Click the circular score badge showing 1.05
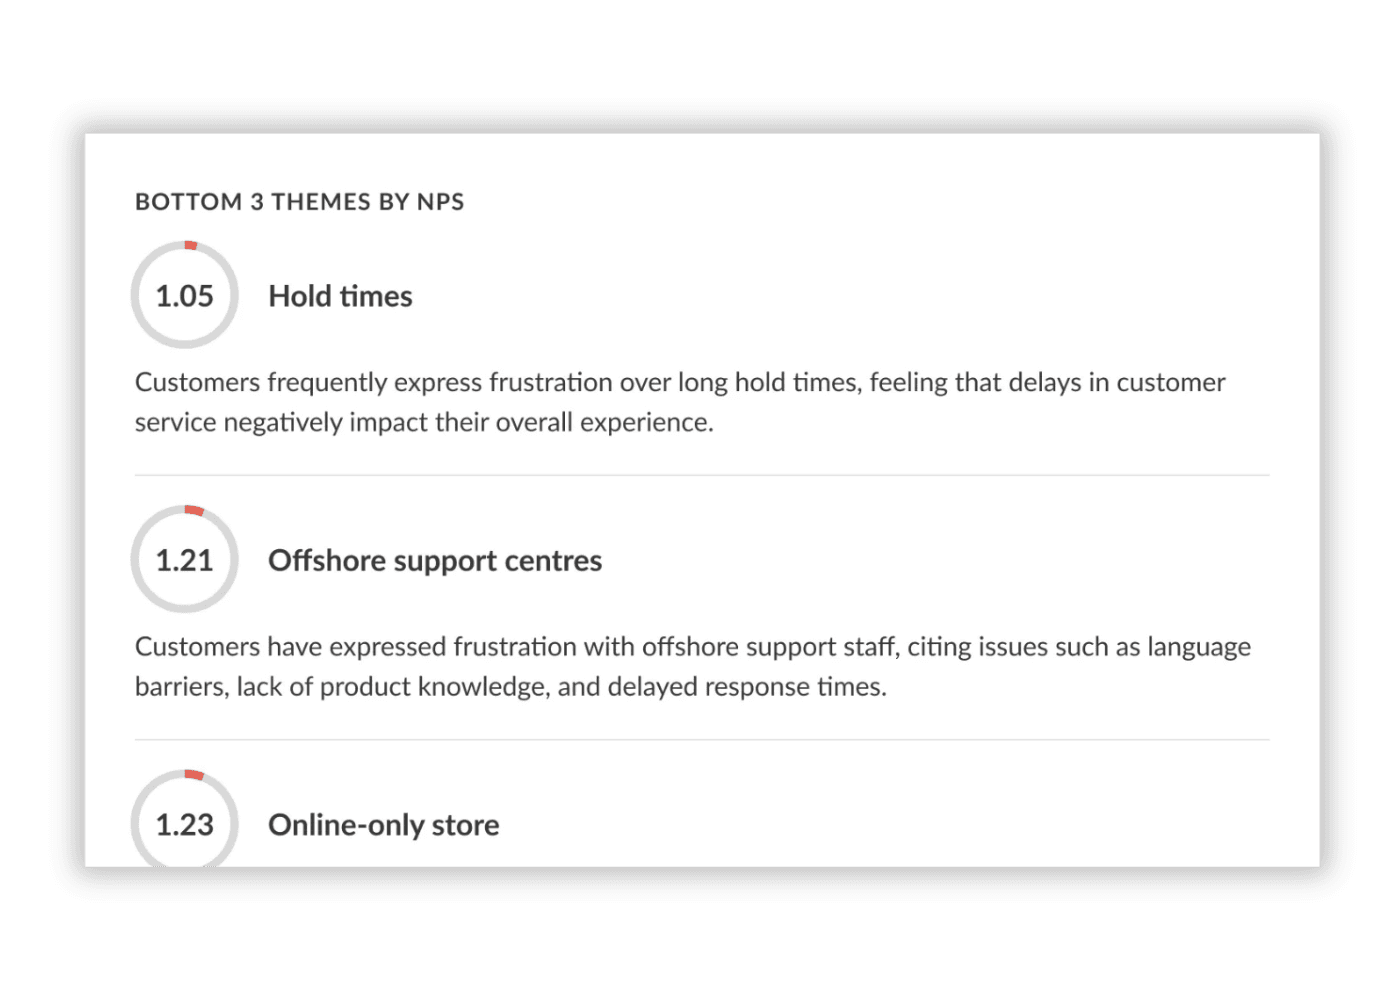 tap(184, 295)
